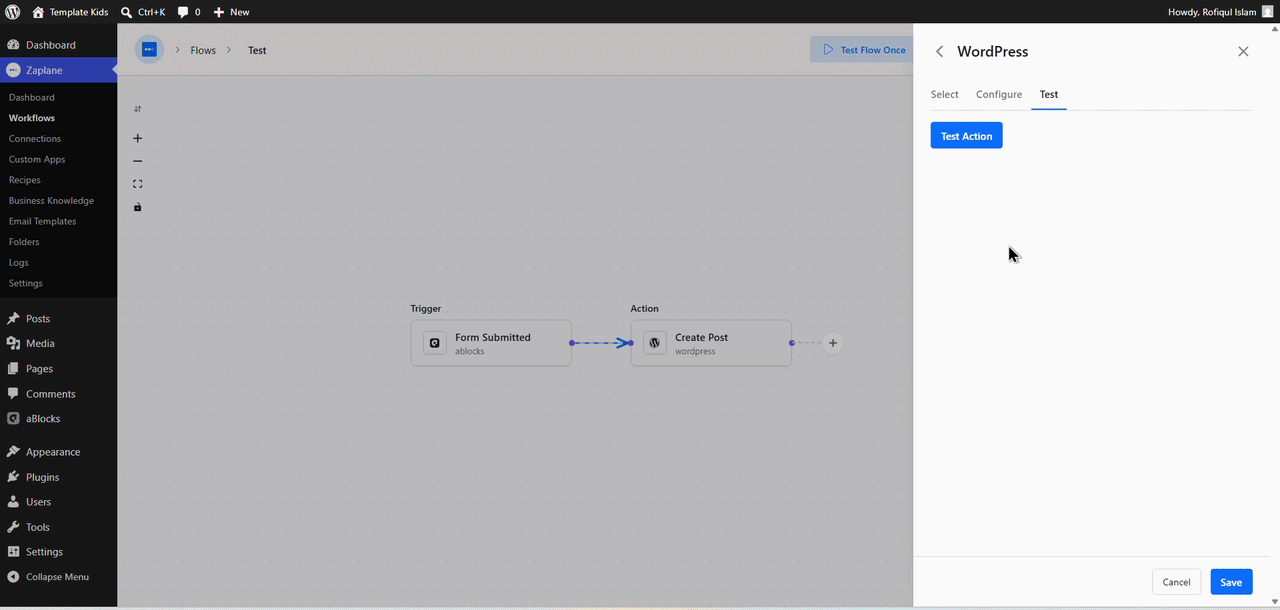
Task: Switch to the Test tab
Action: click(1048, 94)
